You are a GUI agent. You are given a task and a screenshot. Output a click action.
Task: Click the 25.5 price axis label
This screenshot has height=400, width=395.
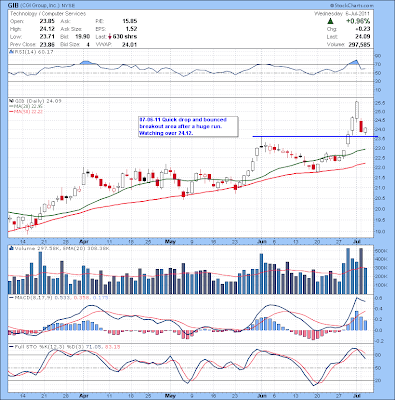point(380,103)
